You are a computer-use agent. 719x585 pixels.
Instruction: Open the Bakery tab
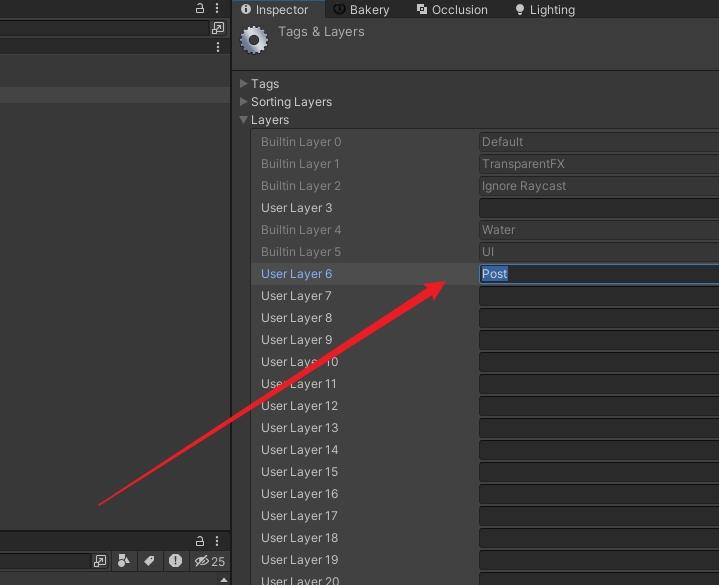pyautogui.click(x=360, y=10)
